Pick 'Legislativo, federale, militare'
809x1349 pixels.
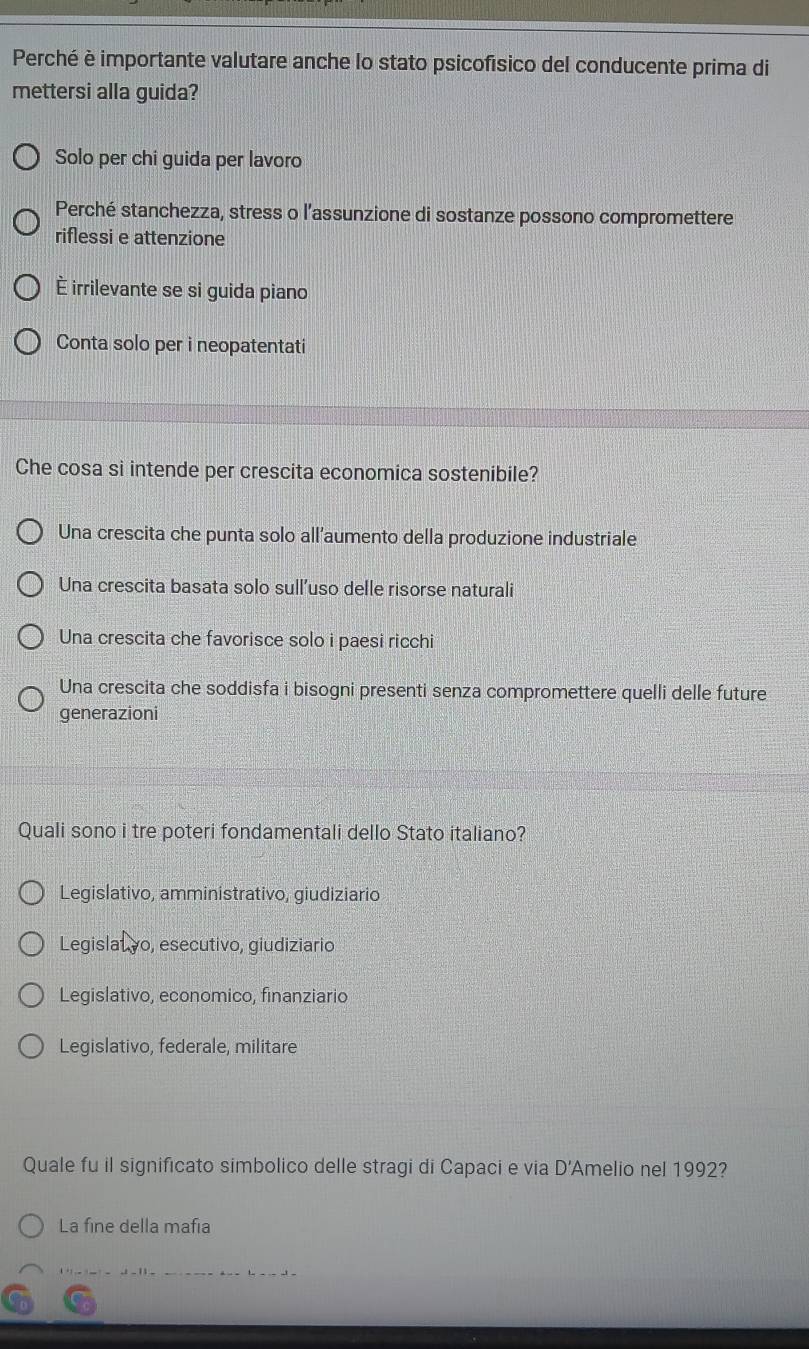pyautogui.click(x=32, y=1047)
